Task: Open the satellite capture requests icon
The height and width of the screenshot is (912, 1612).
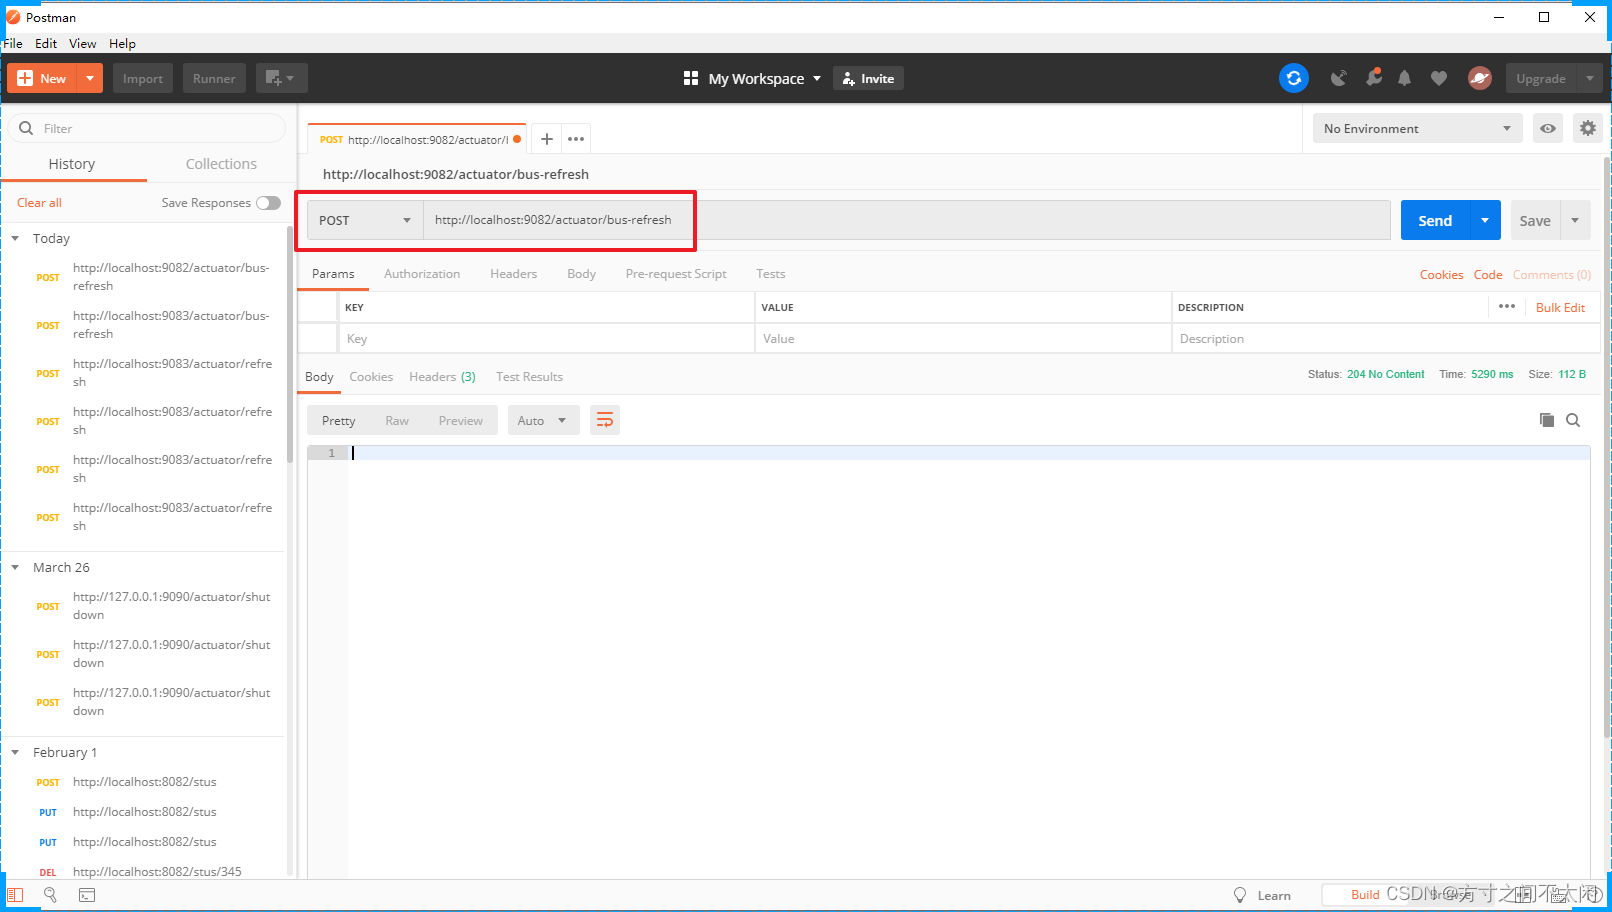Action: click(x=1338, y=78)
